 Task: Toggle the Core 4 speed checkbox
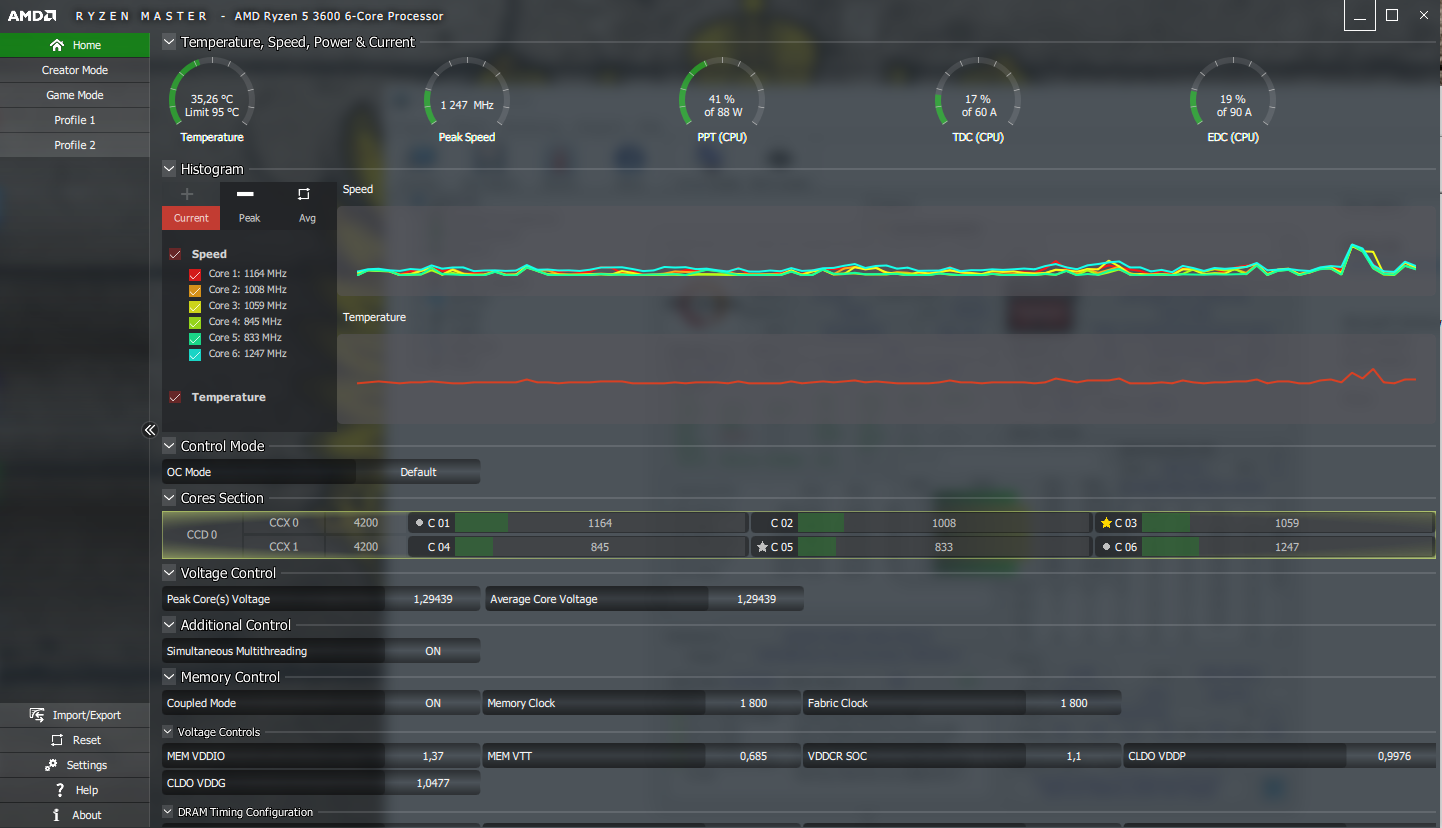tap(195, 322)
